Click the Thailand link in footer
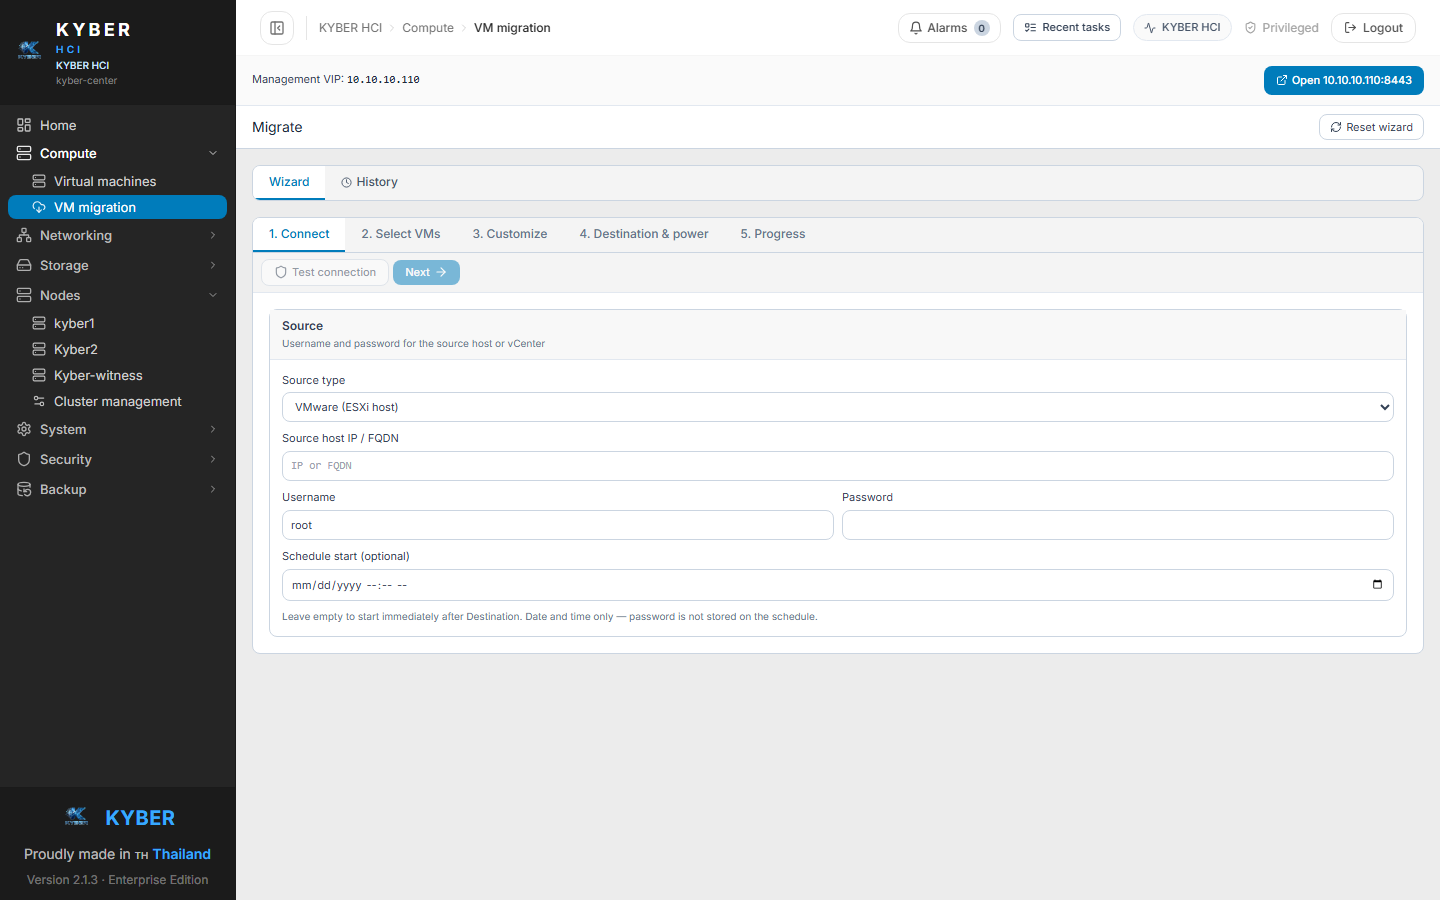This screenshot has width=1440, height=900. pos(181,854)
